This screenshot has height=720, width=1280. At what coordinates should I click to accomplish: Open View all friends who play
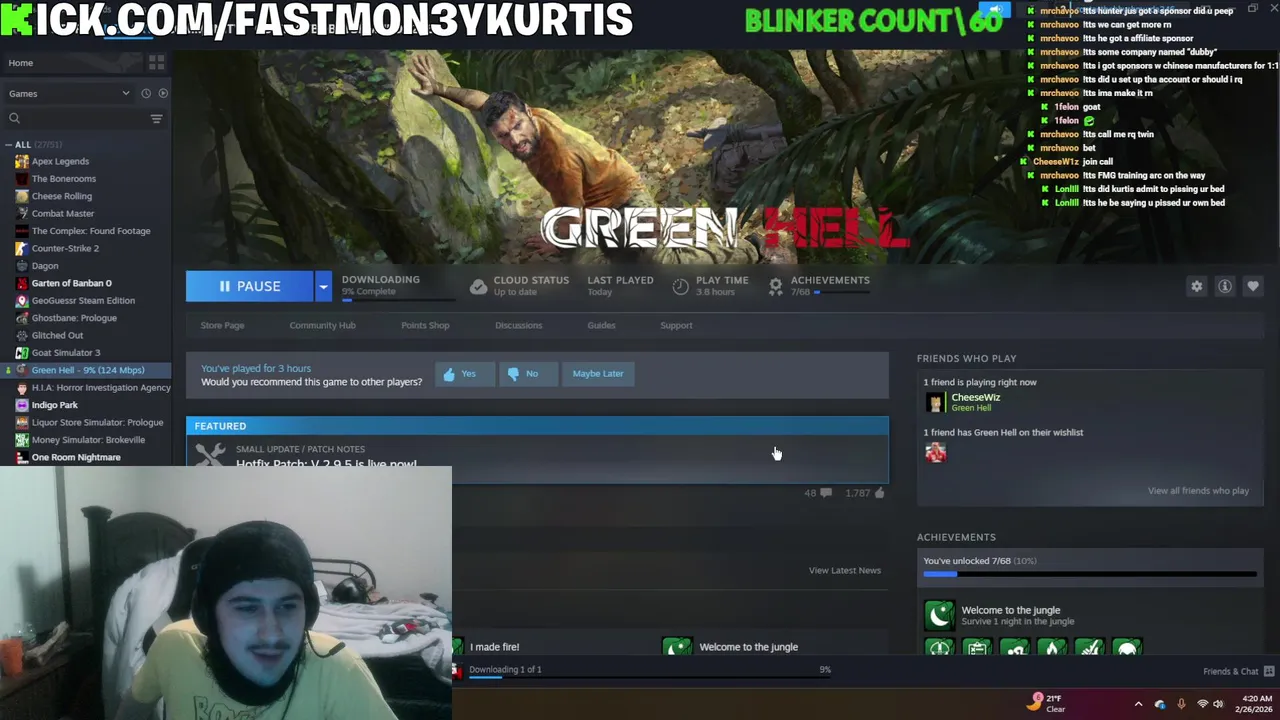pos(1198,491)
